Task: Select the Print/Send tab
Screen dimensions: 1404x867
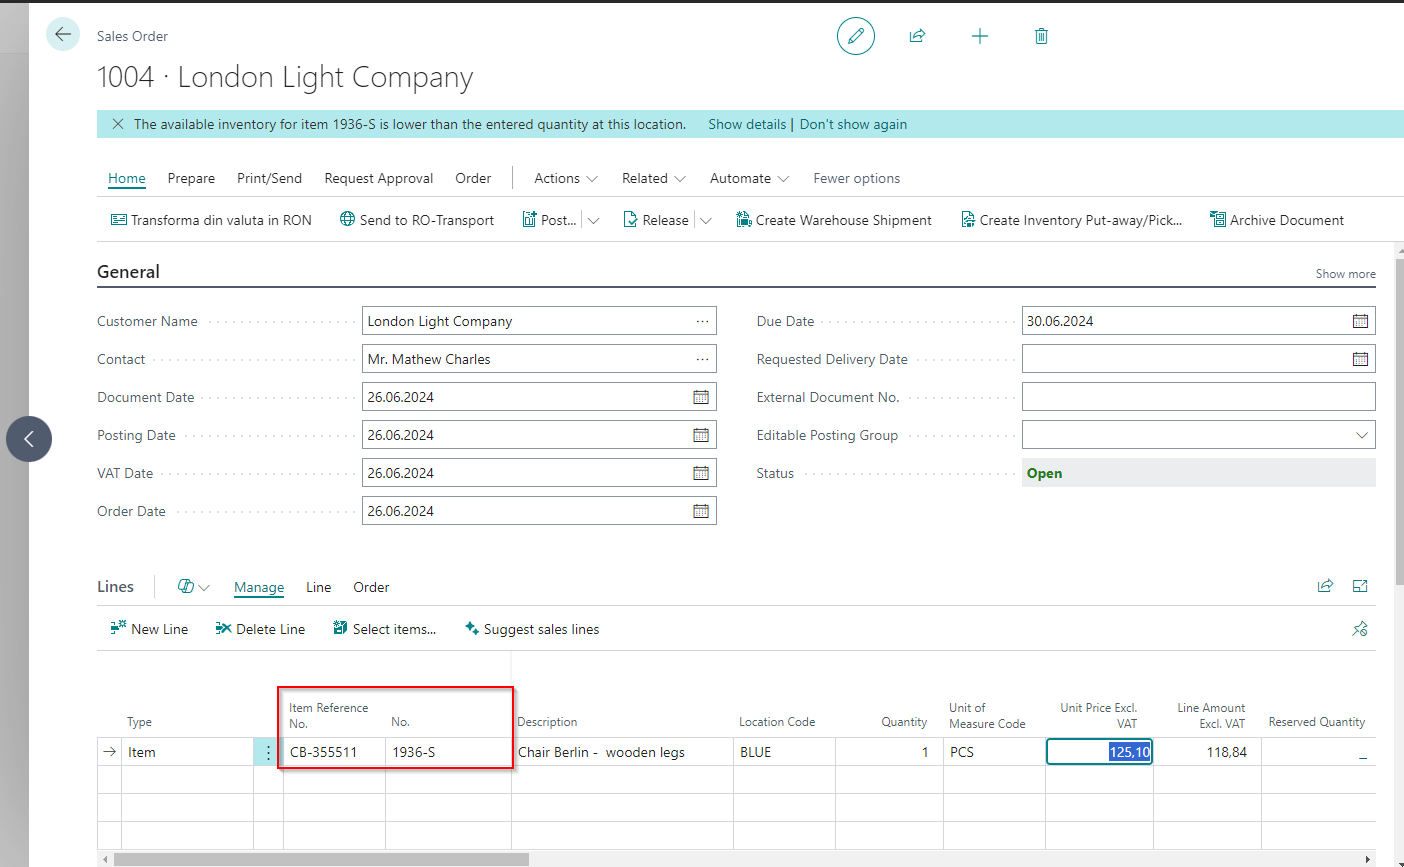Action: pos(269,178)
